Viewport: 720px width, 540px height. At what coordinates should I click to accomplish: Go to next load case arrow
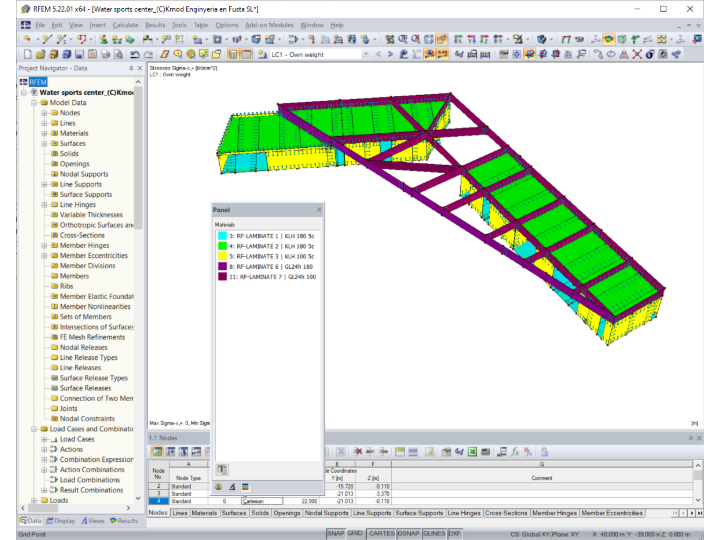click(x=390, y=54)
